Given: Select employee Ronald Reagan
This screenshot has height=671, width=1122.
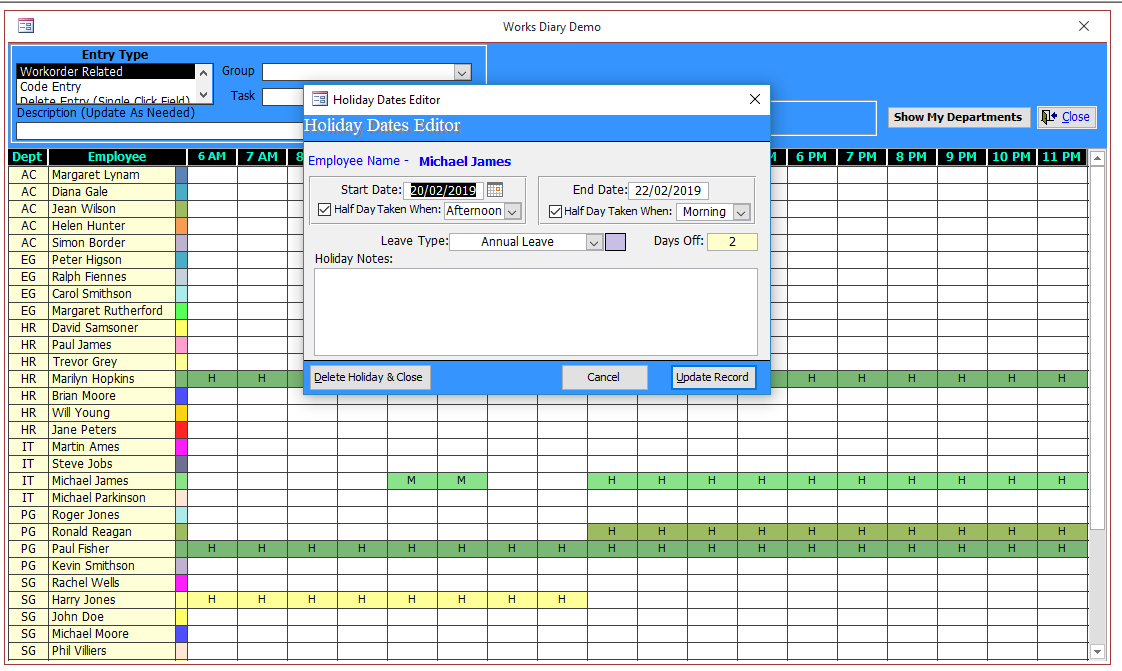Looking at the screenshot, I should point(112,532).
